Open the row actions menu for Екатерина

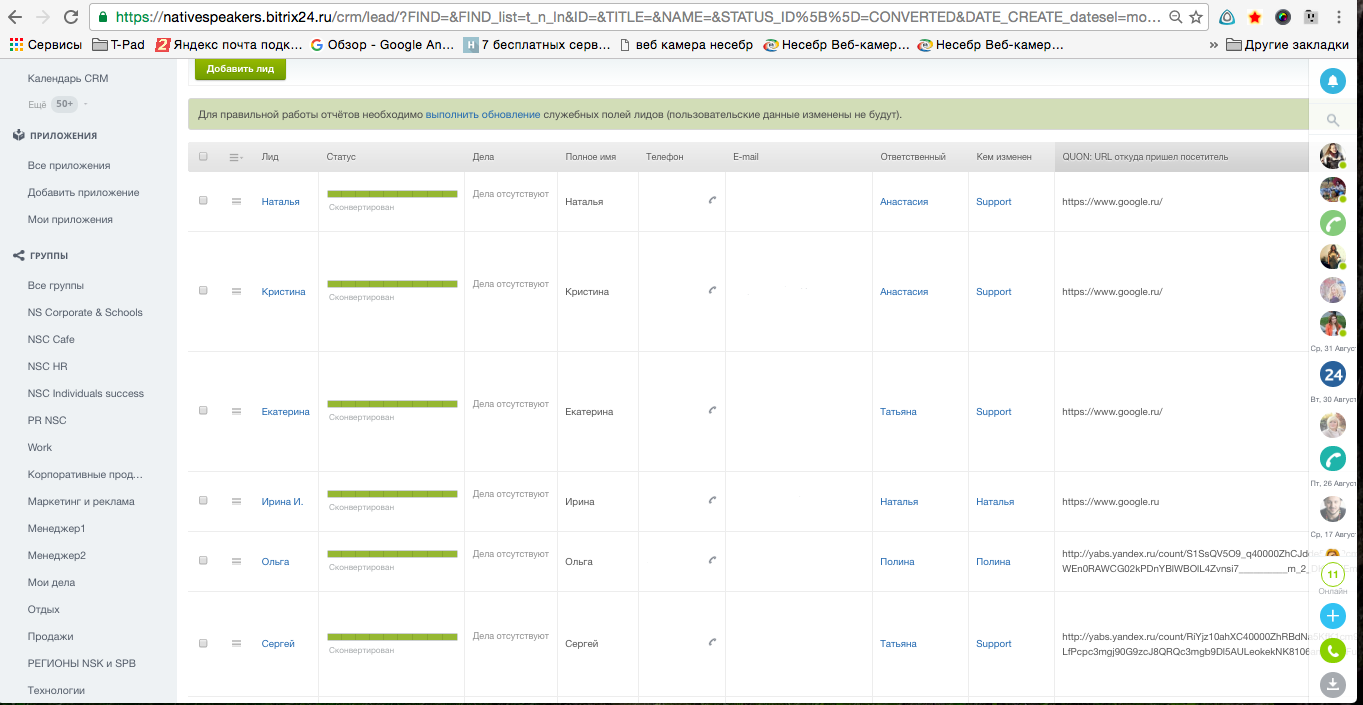237,411
